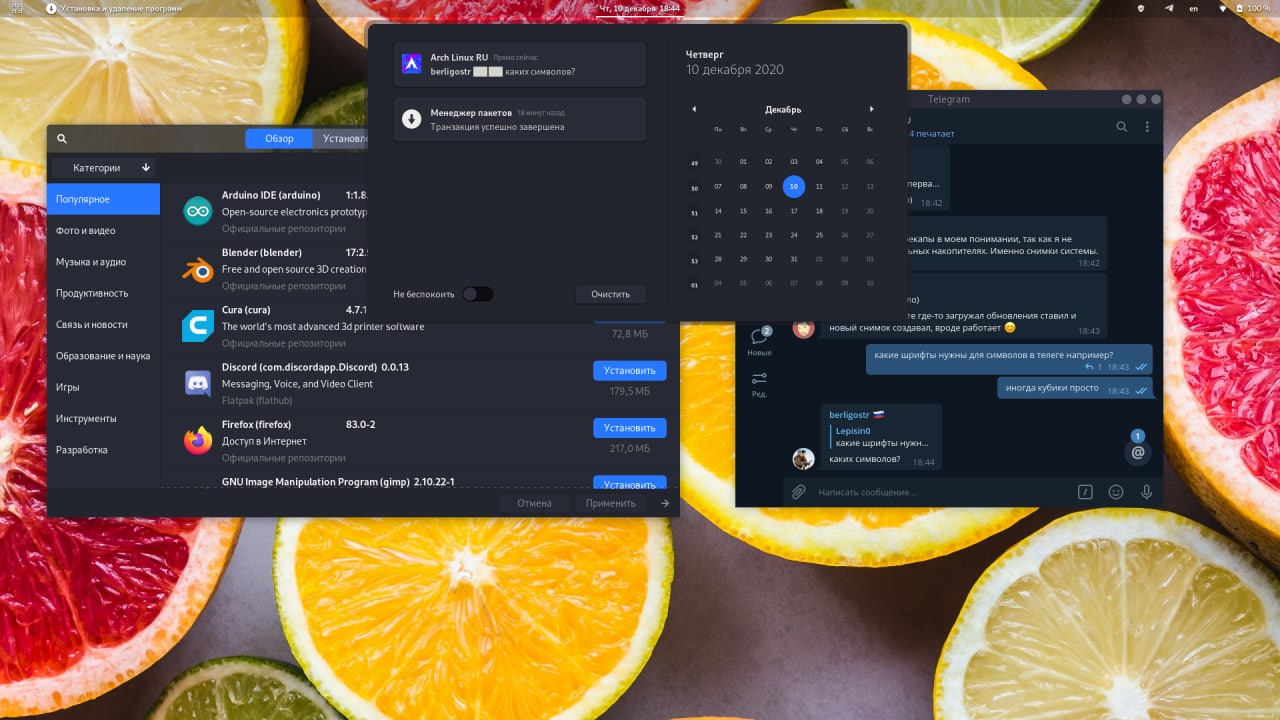The image size is (1280, 720).
Task: Open the Новые chats folder in Telegram
Action: [759, 341]
